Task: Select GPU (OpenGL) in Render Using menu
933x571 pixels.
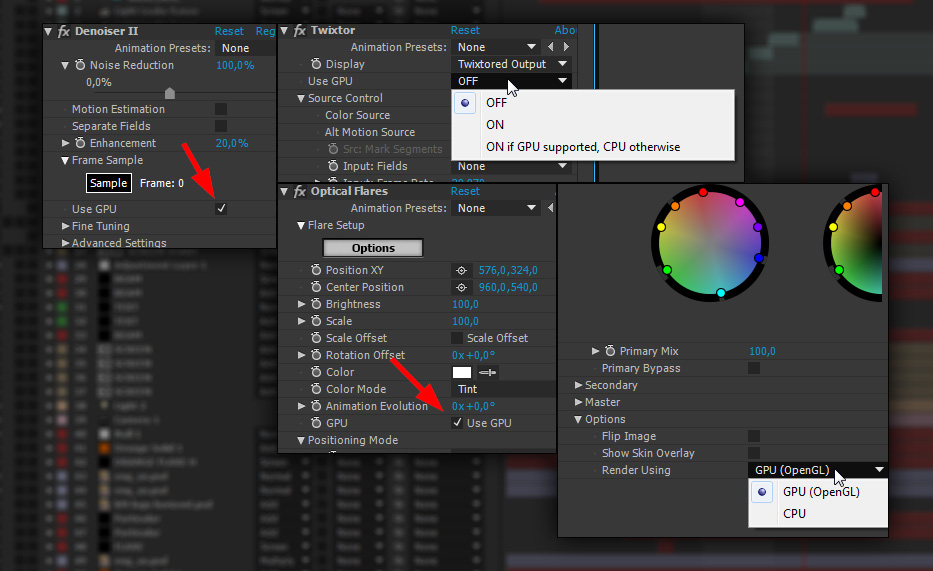Action: coord(818,492)
